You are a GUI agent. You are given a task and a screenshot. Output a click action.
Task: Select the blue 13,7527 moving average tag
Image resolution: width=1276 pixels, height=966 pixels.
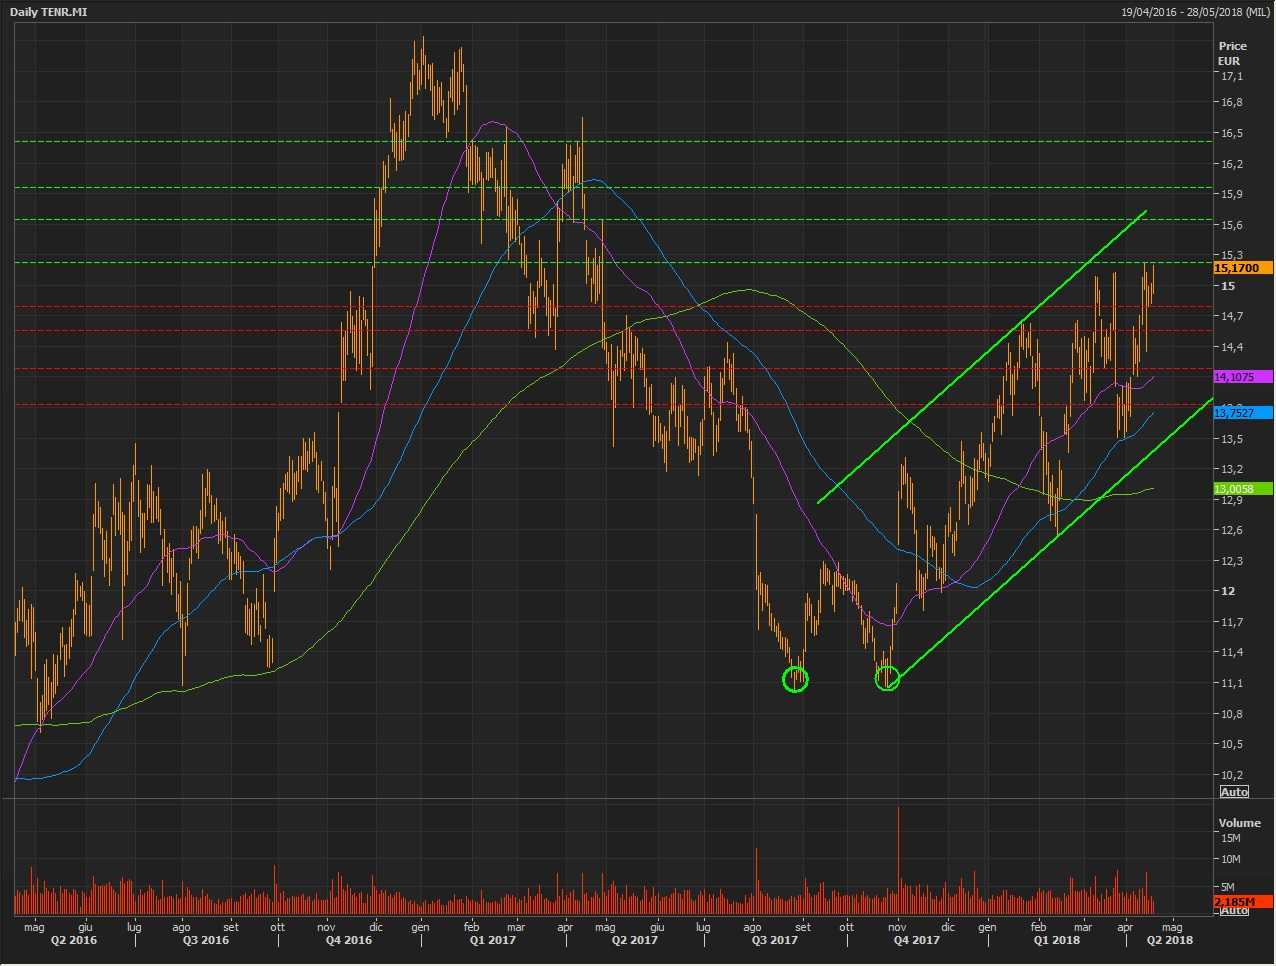(x=1242, y=413)
